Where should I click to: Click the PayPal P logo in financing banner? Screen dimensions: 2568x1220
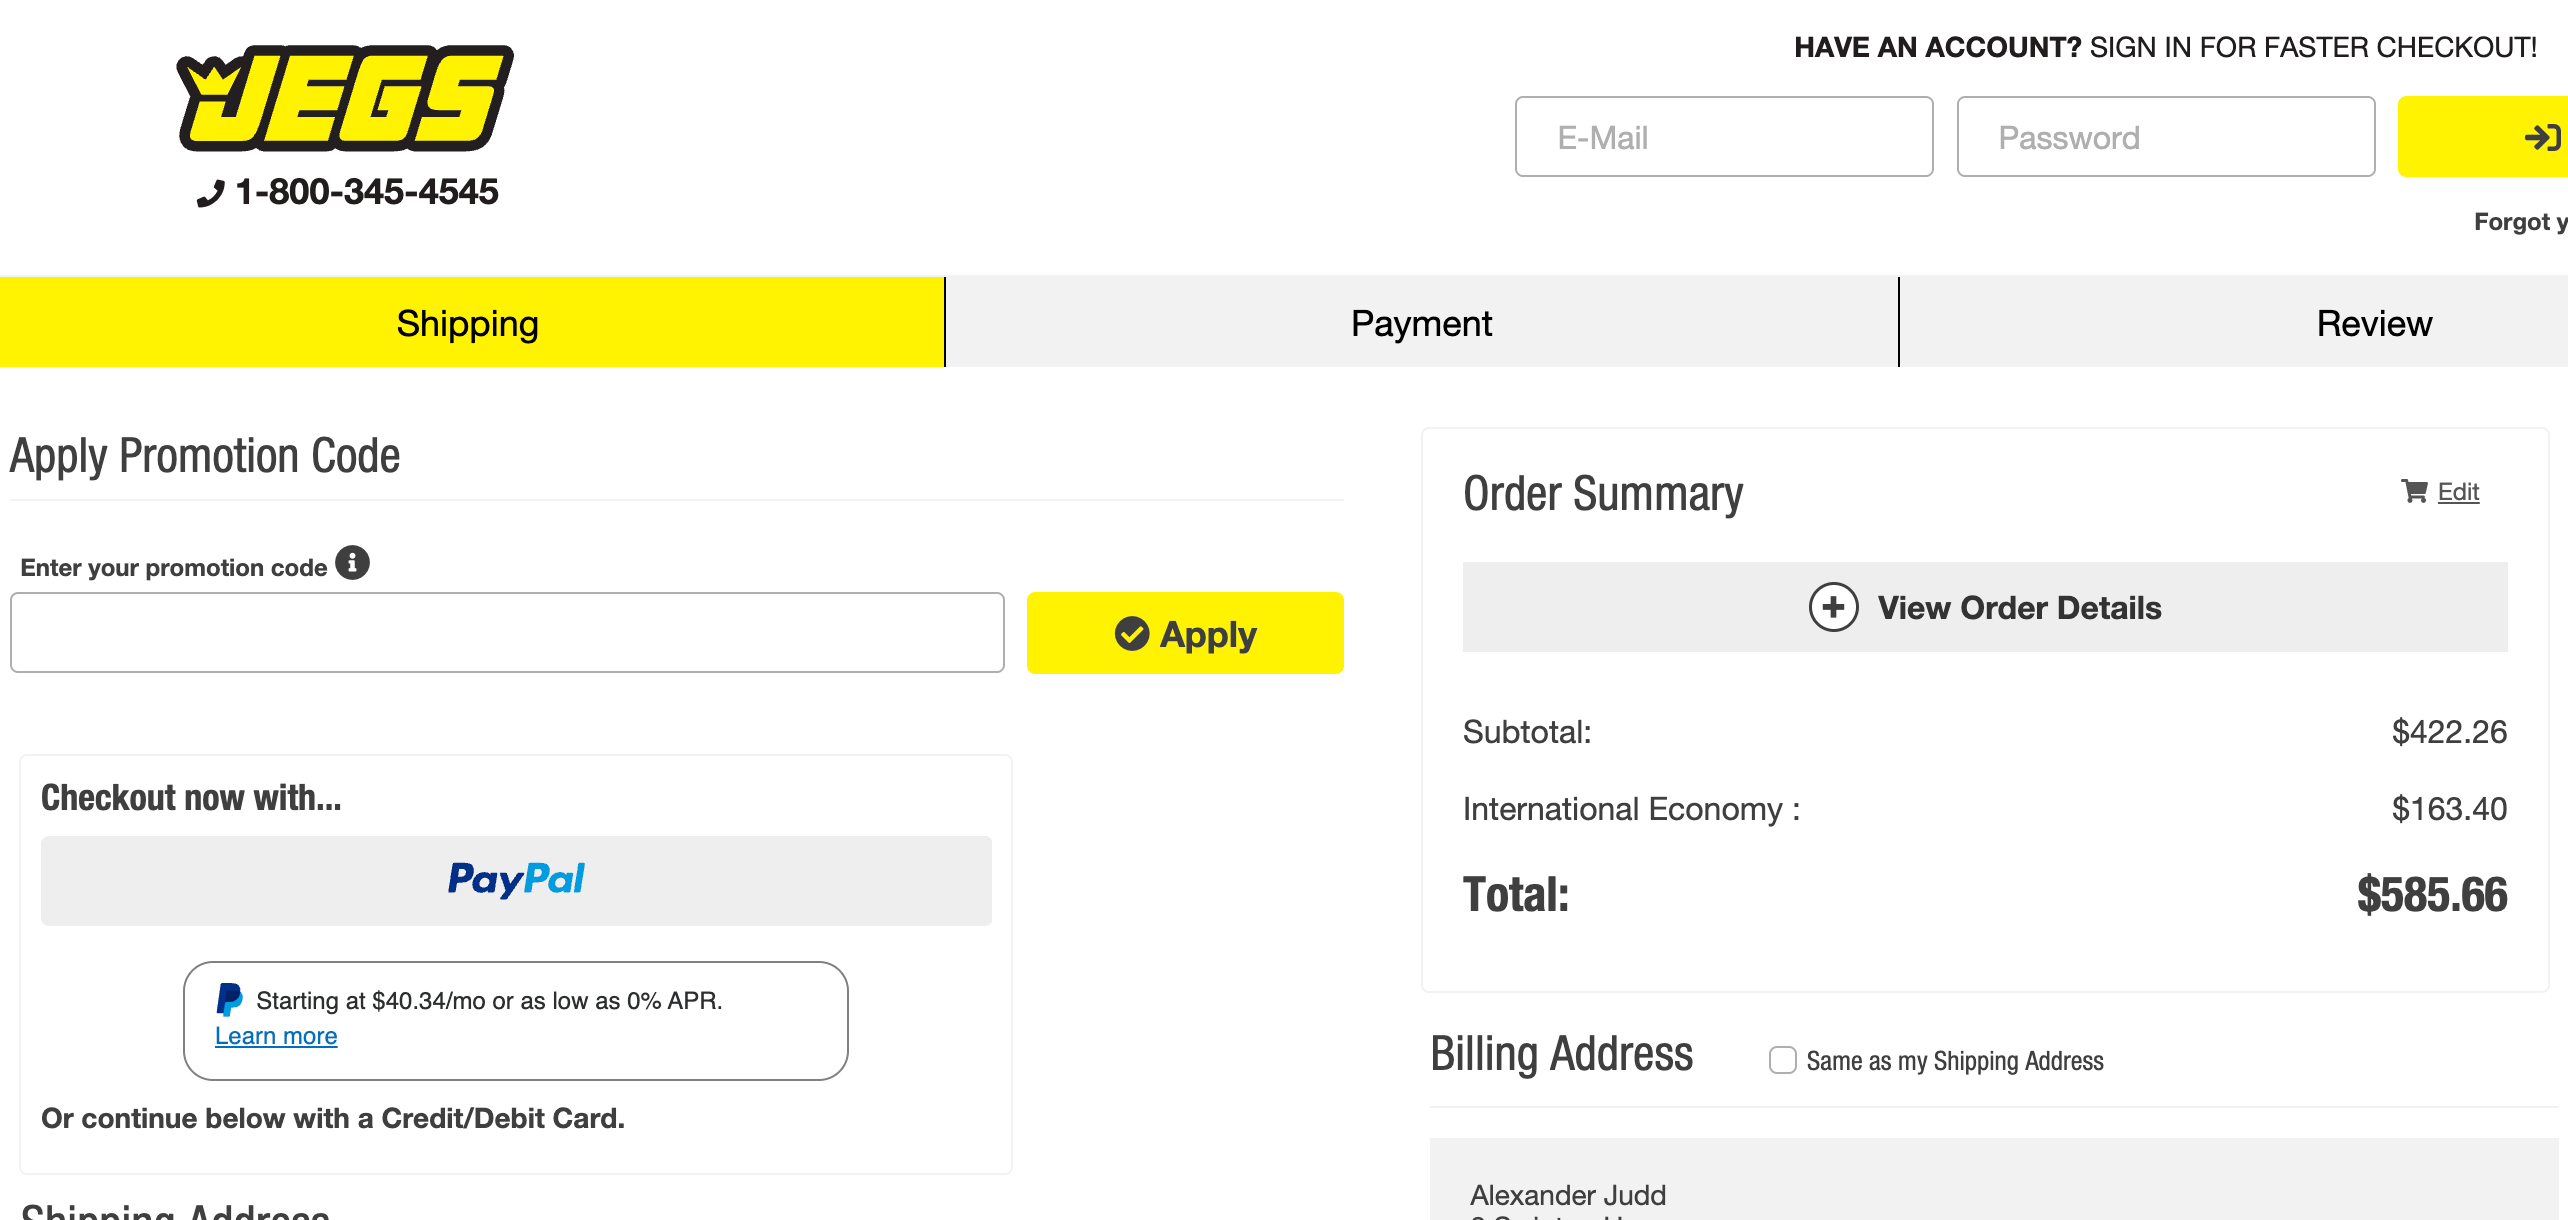(x=230, y=999)
